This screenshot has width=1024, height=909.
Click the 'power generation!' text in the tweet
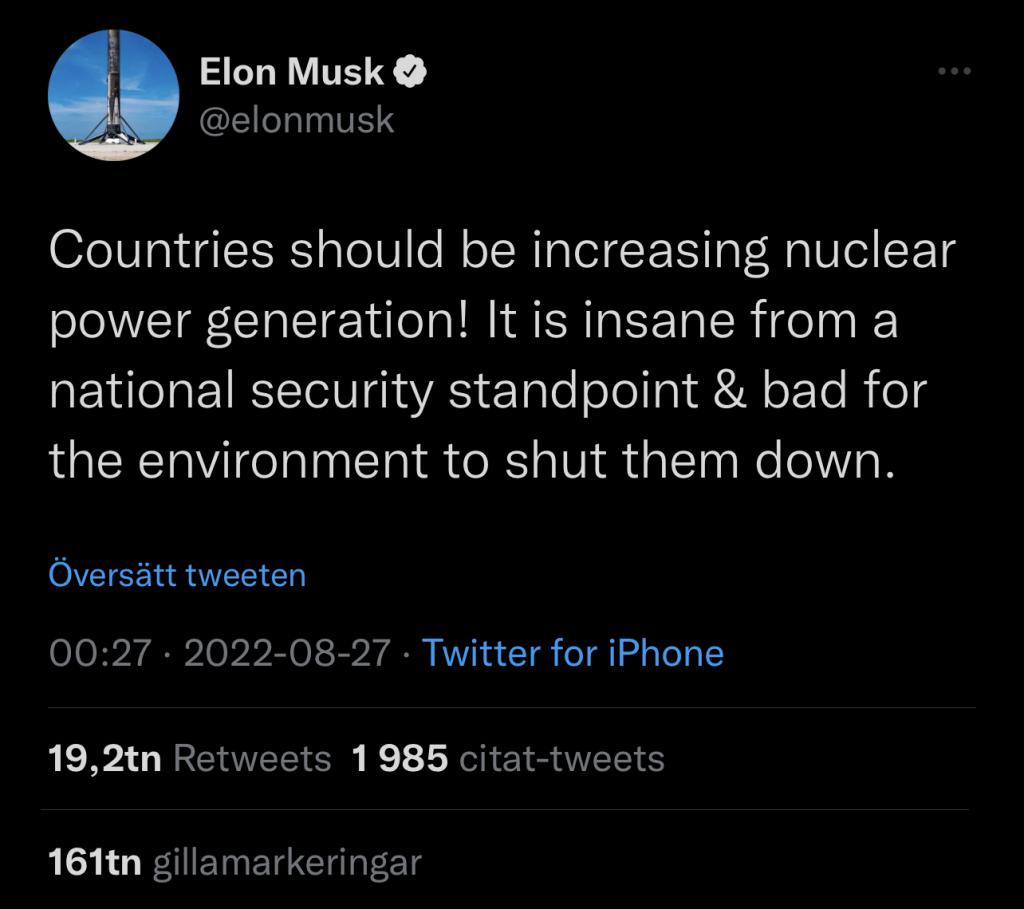(x=259, y=321)
